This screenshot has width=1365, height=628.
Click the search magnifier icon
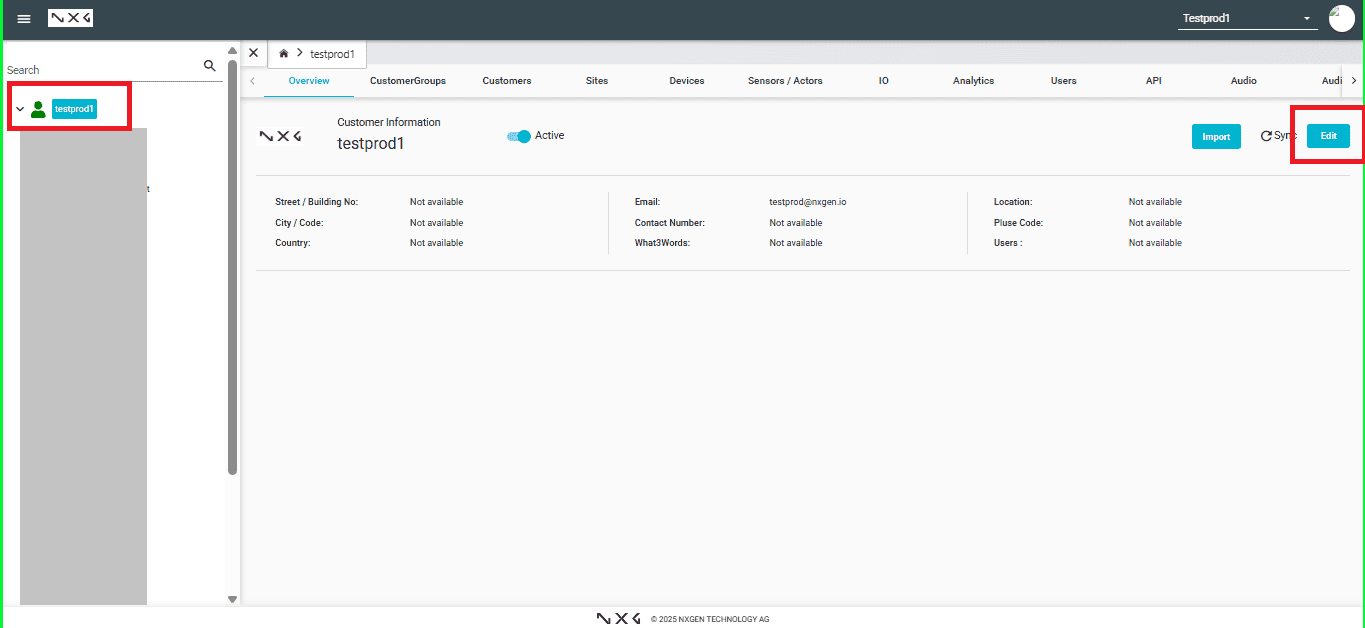pos(210,66)
